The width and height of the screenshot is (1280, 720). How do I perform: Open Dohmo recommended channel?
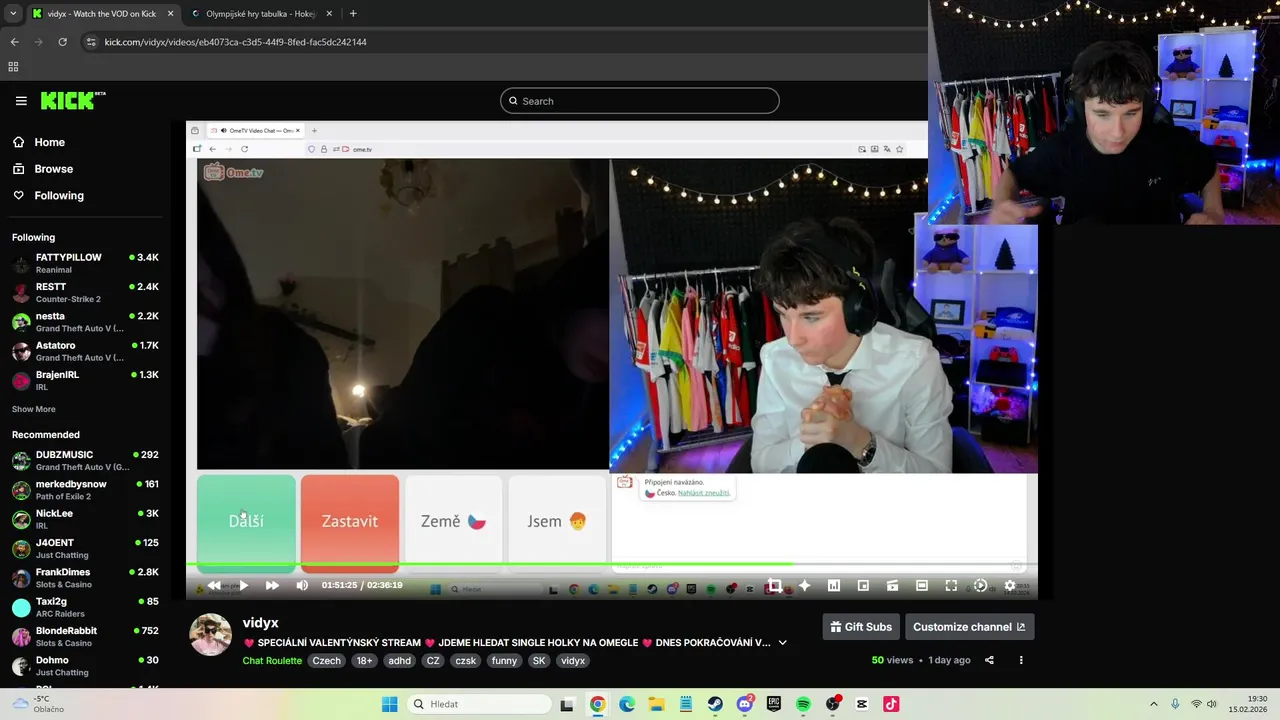pyautogui.click(x=85, y=666)
